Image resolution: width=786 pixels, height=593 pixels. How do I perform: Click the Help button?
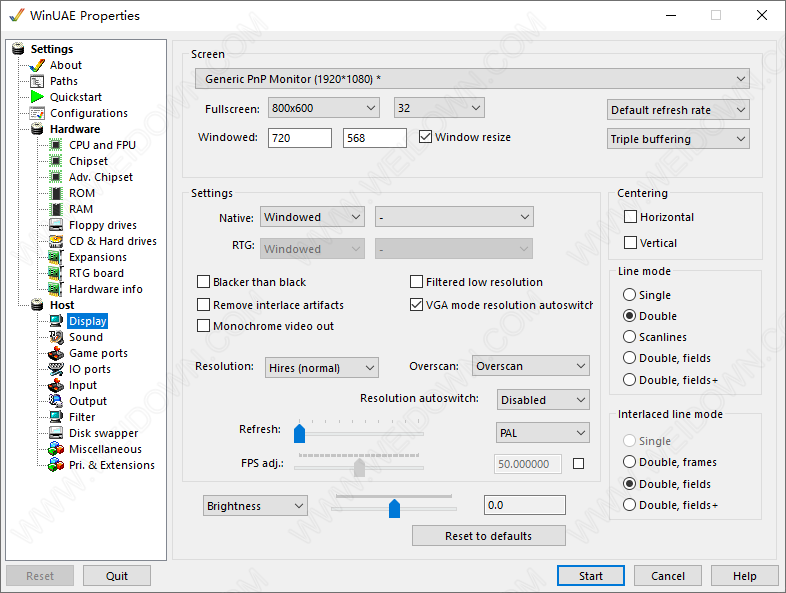pos(744,576)
